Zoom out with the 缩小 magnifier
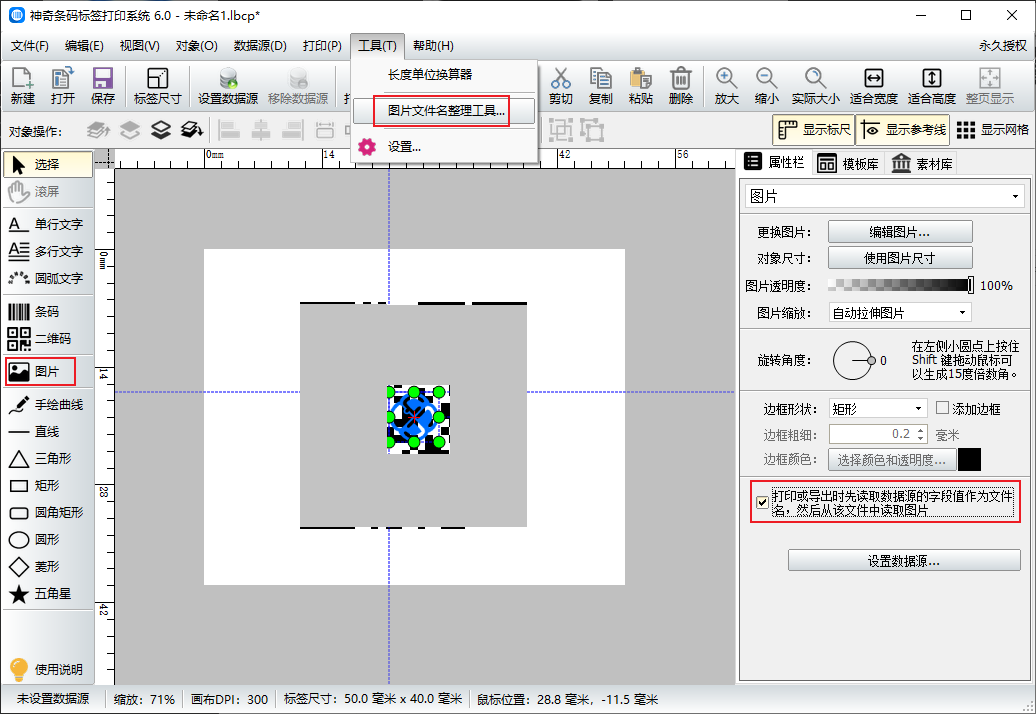The image size is (1036, 714). tap(766, 86)
